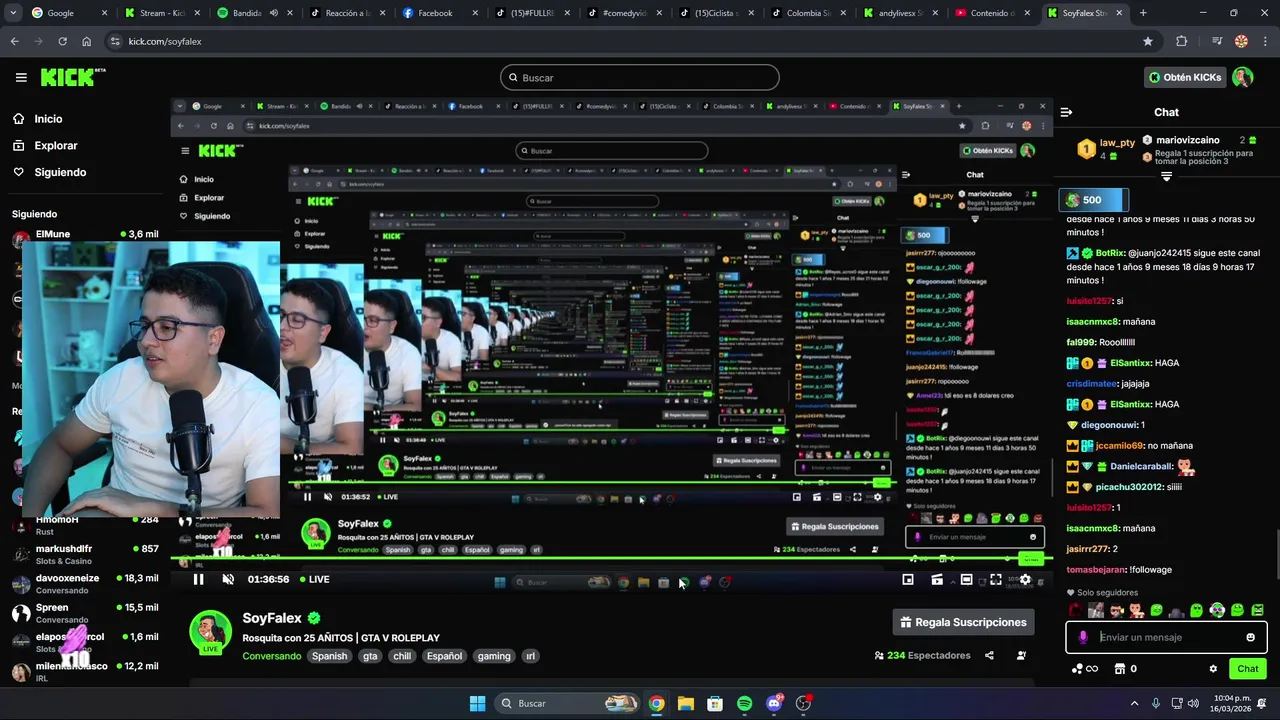Send message with the green Chat button

tap(1248, 669)
